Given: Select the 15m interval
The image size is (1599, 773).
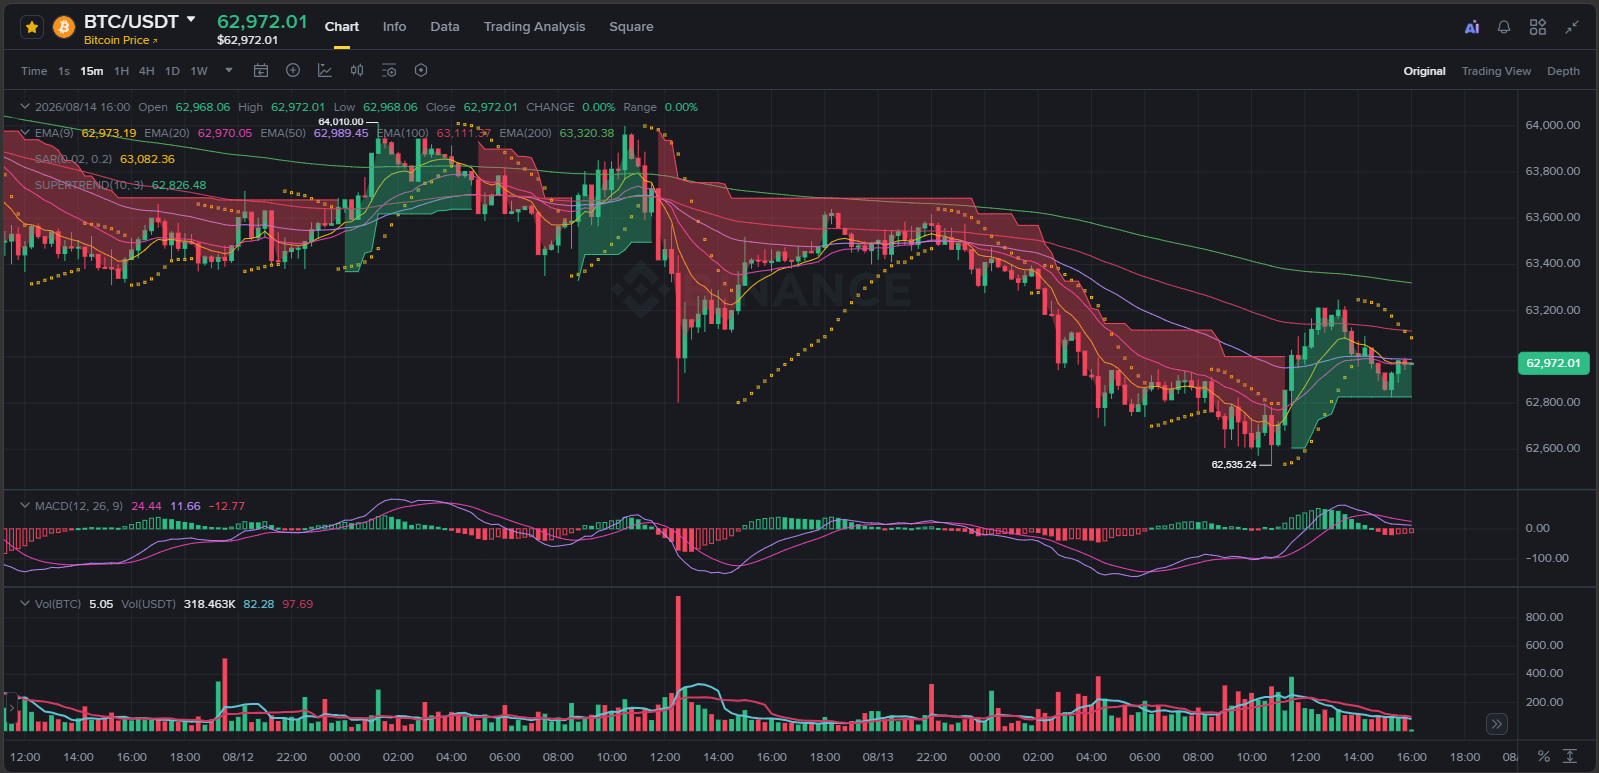Looking at the screenshot, I should coord(92,71).
